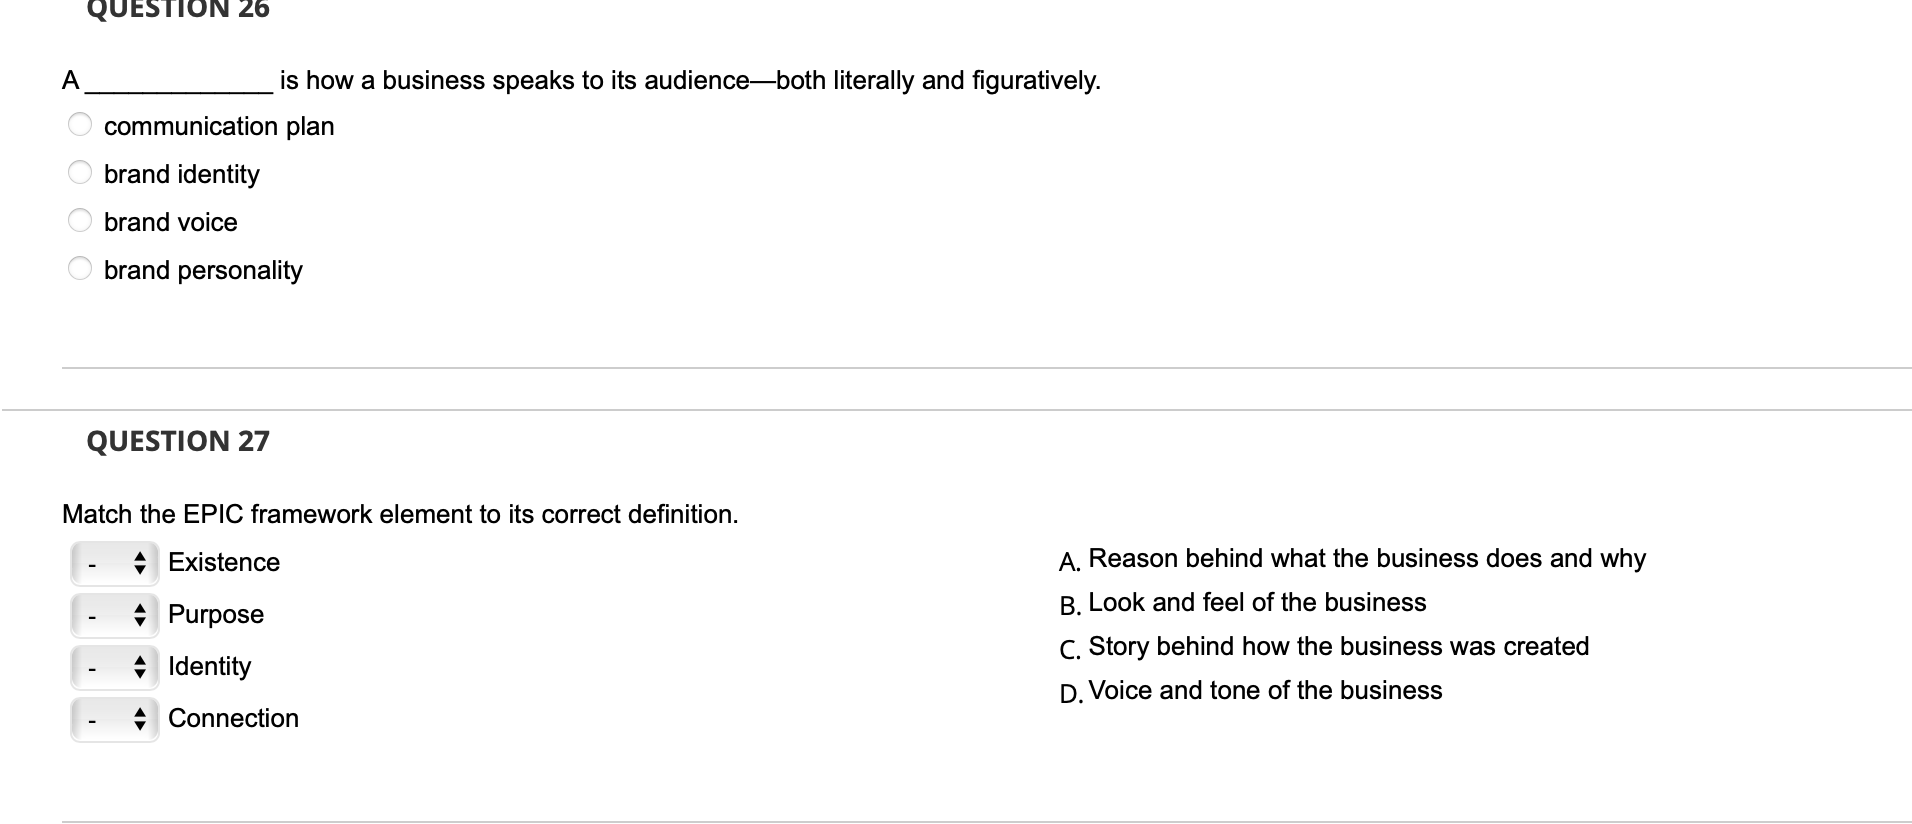
Task: Open the Identity answer dropdown
Action: point(114,667)
